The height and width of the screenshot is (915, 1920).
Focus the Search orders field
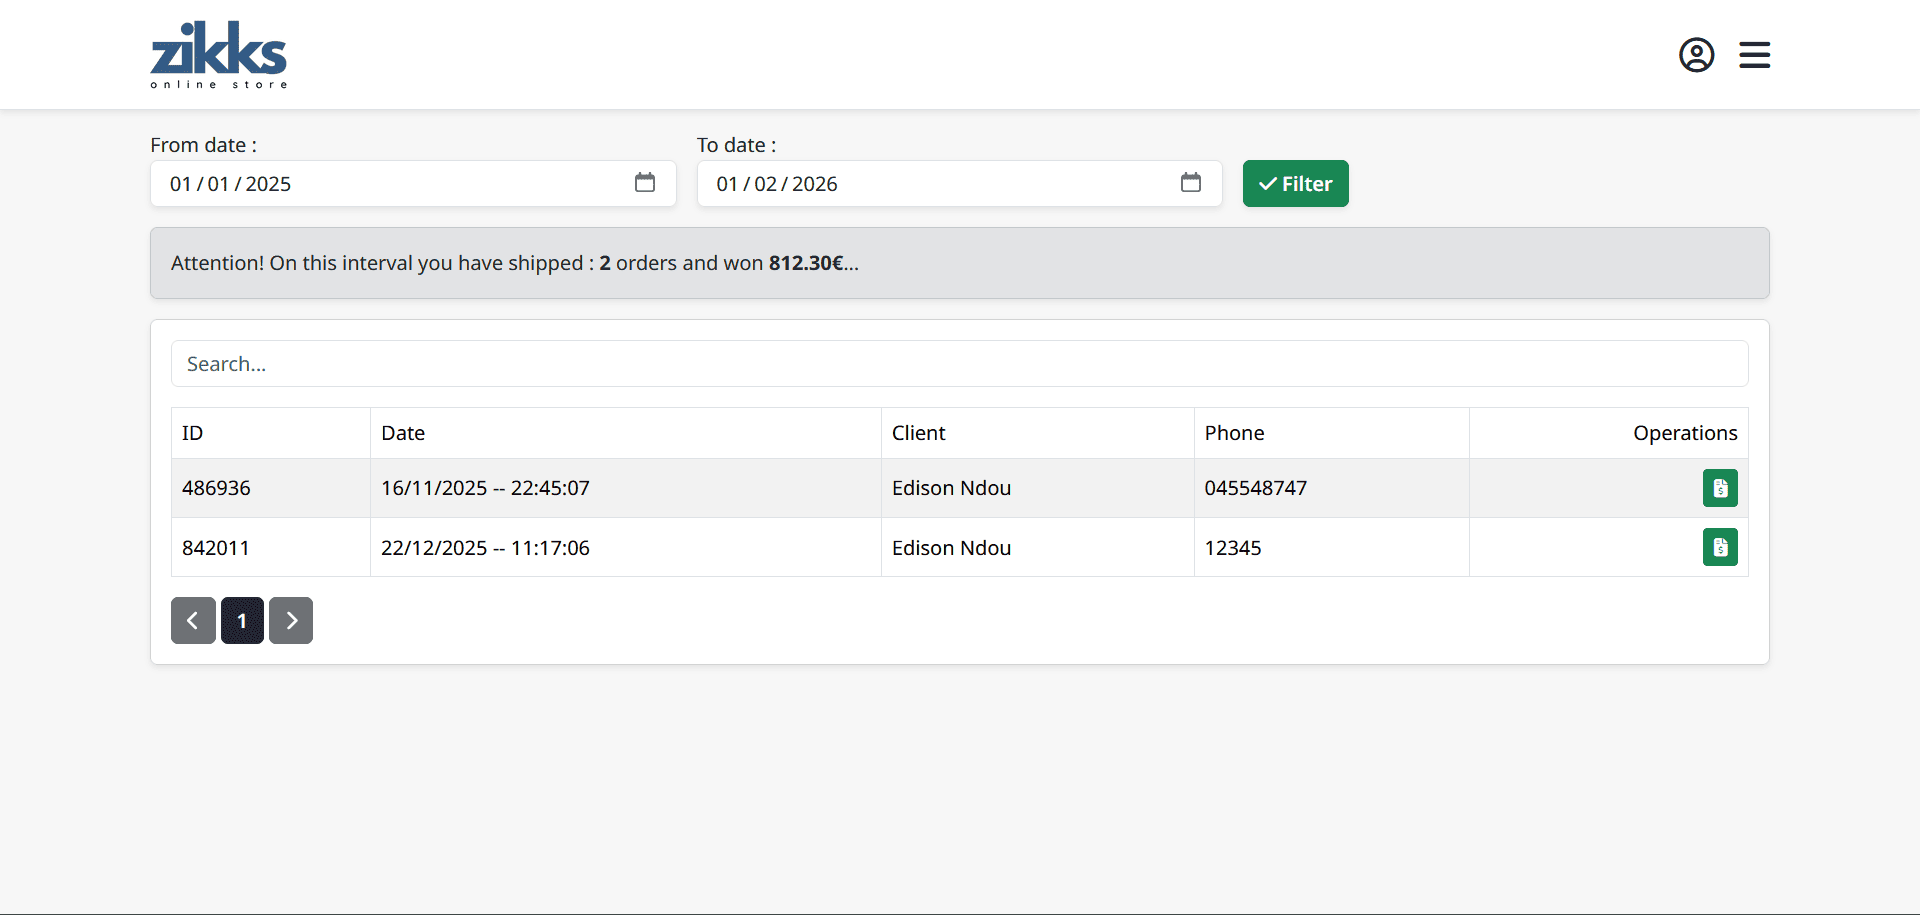coord(959,364)
